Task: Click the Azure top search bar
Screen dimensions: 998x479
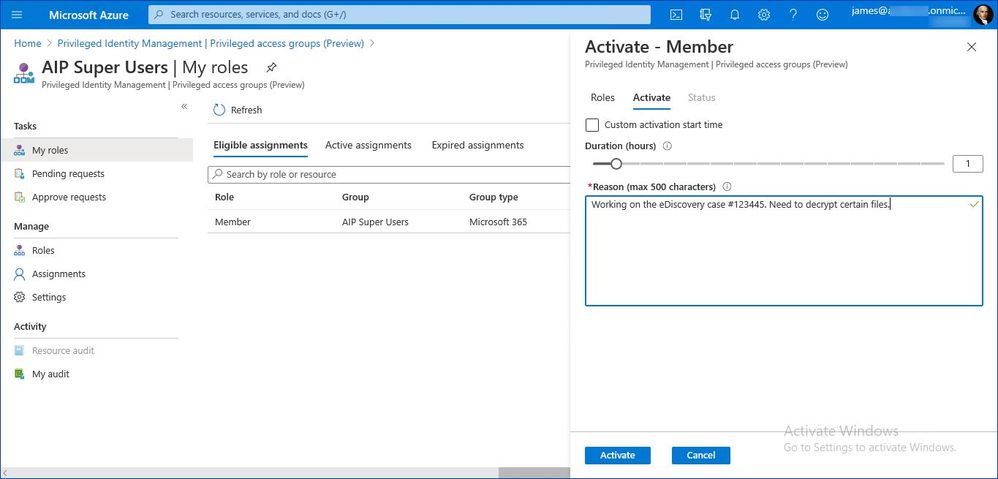Action: point(399,15)
